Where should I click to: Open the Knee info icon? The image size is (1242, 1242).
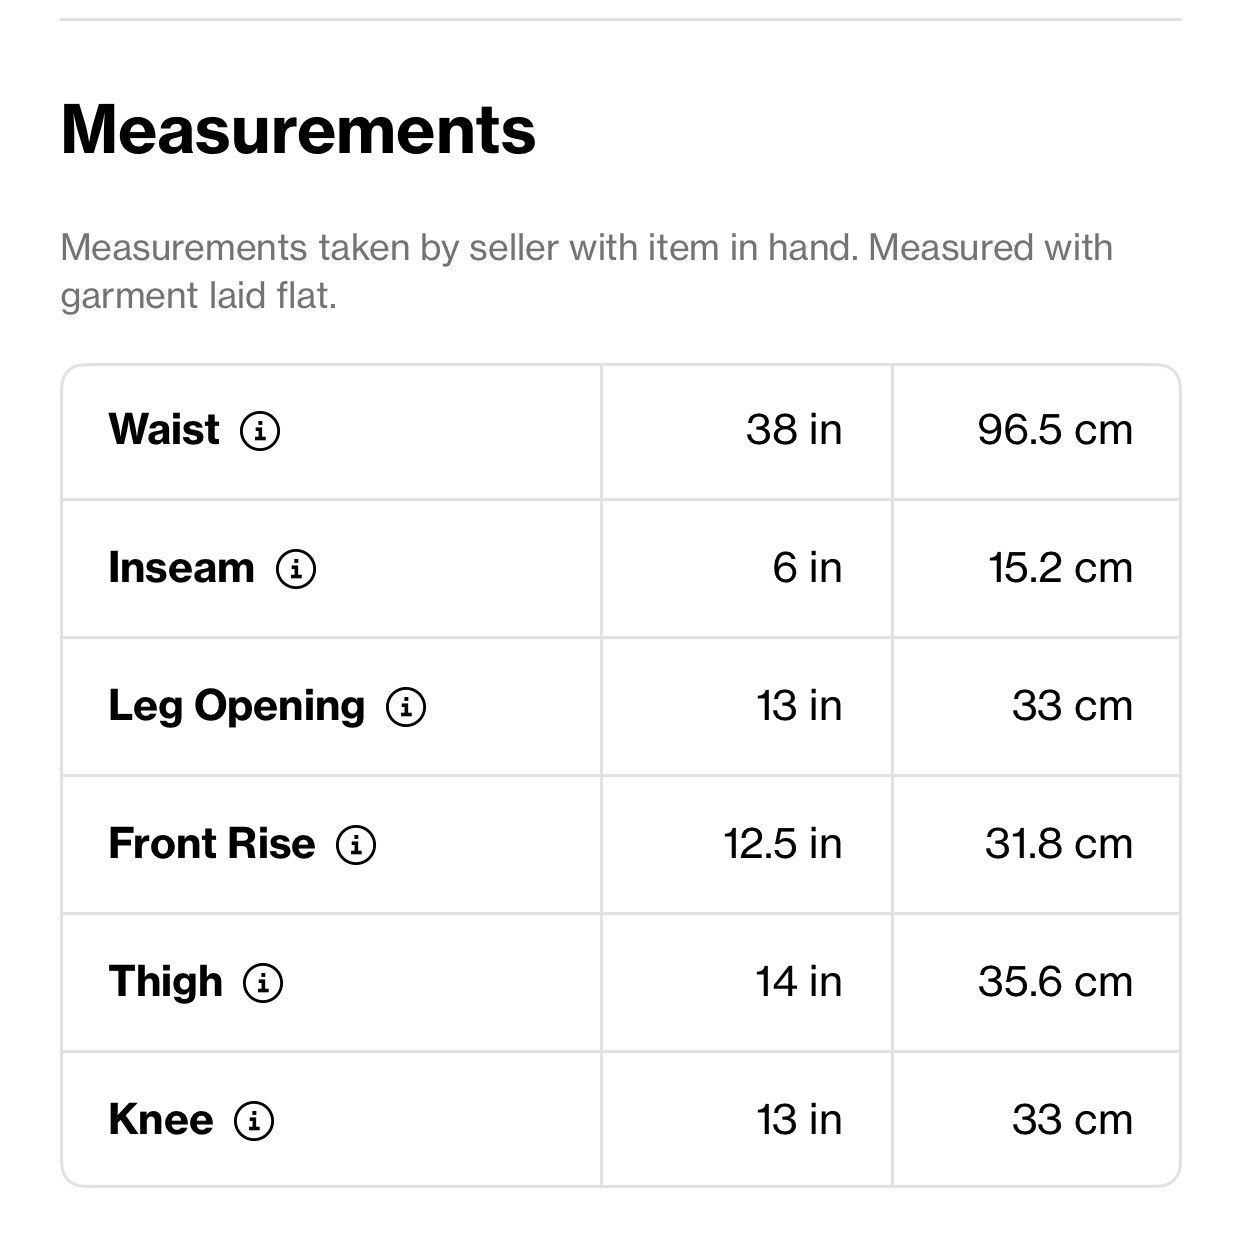click(254, 1121)
